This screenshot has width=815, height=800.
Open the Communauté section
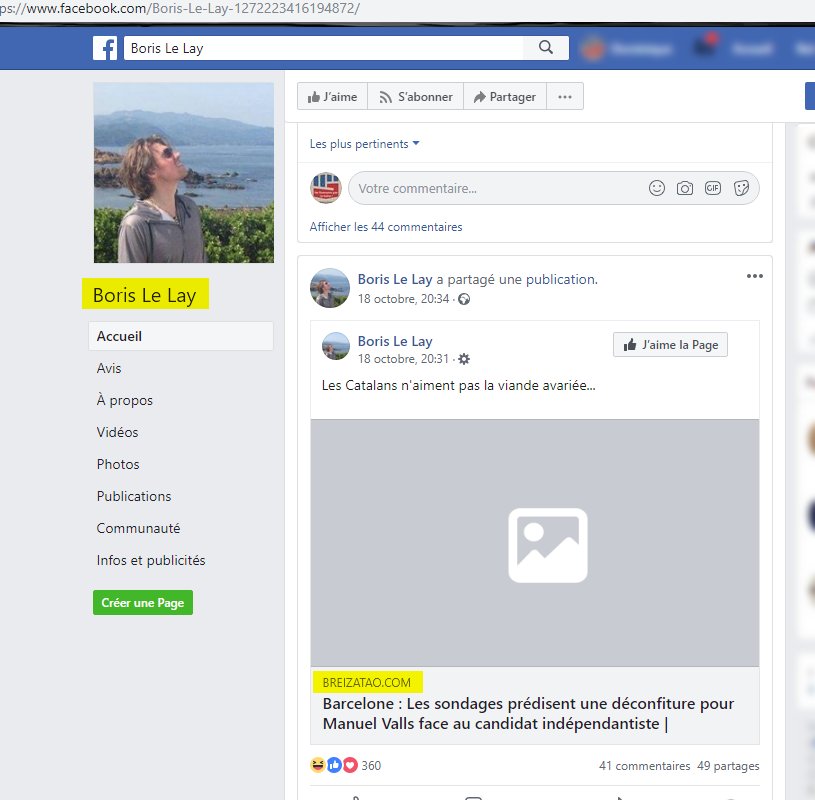(138, 528)
